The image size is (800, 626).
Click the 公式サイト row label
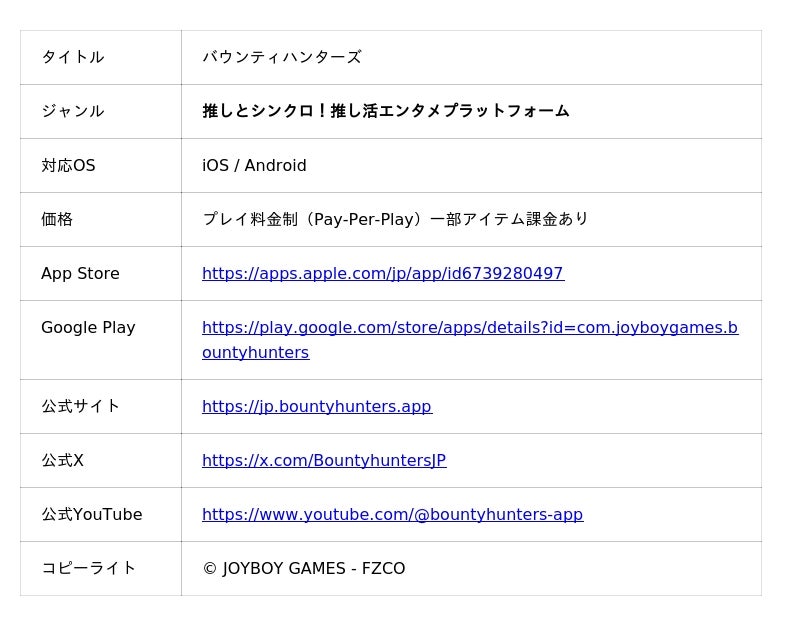click(x=80, y=406)
